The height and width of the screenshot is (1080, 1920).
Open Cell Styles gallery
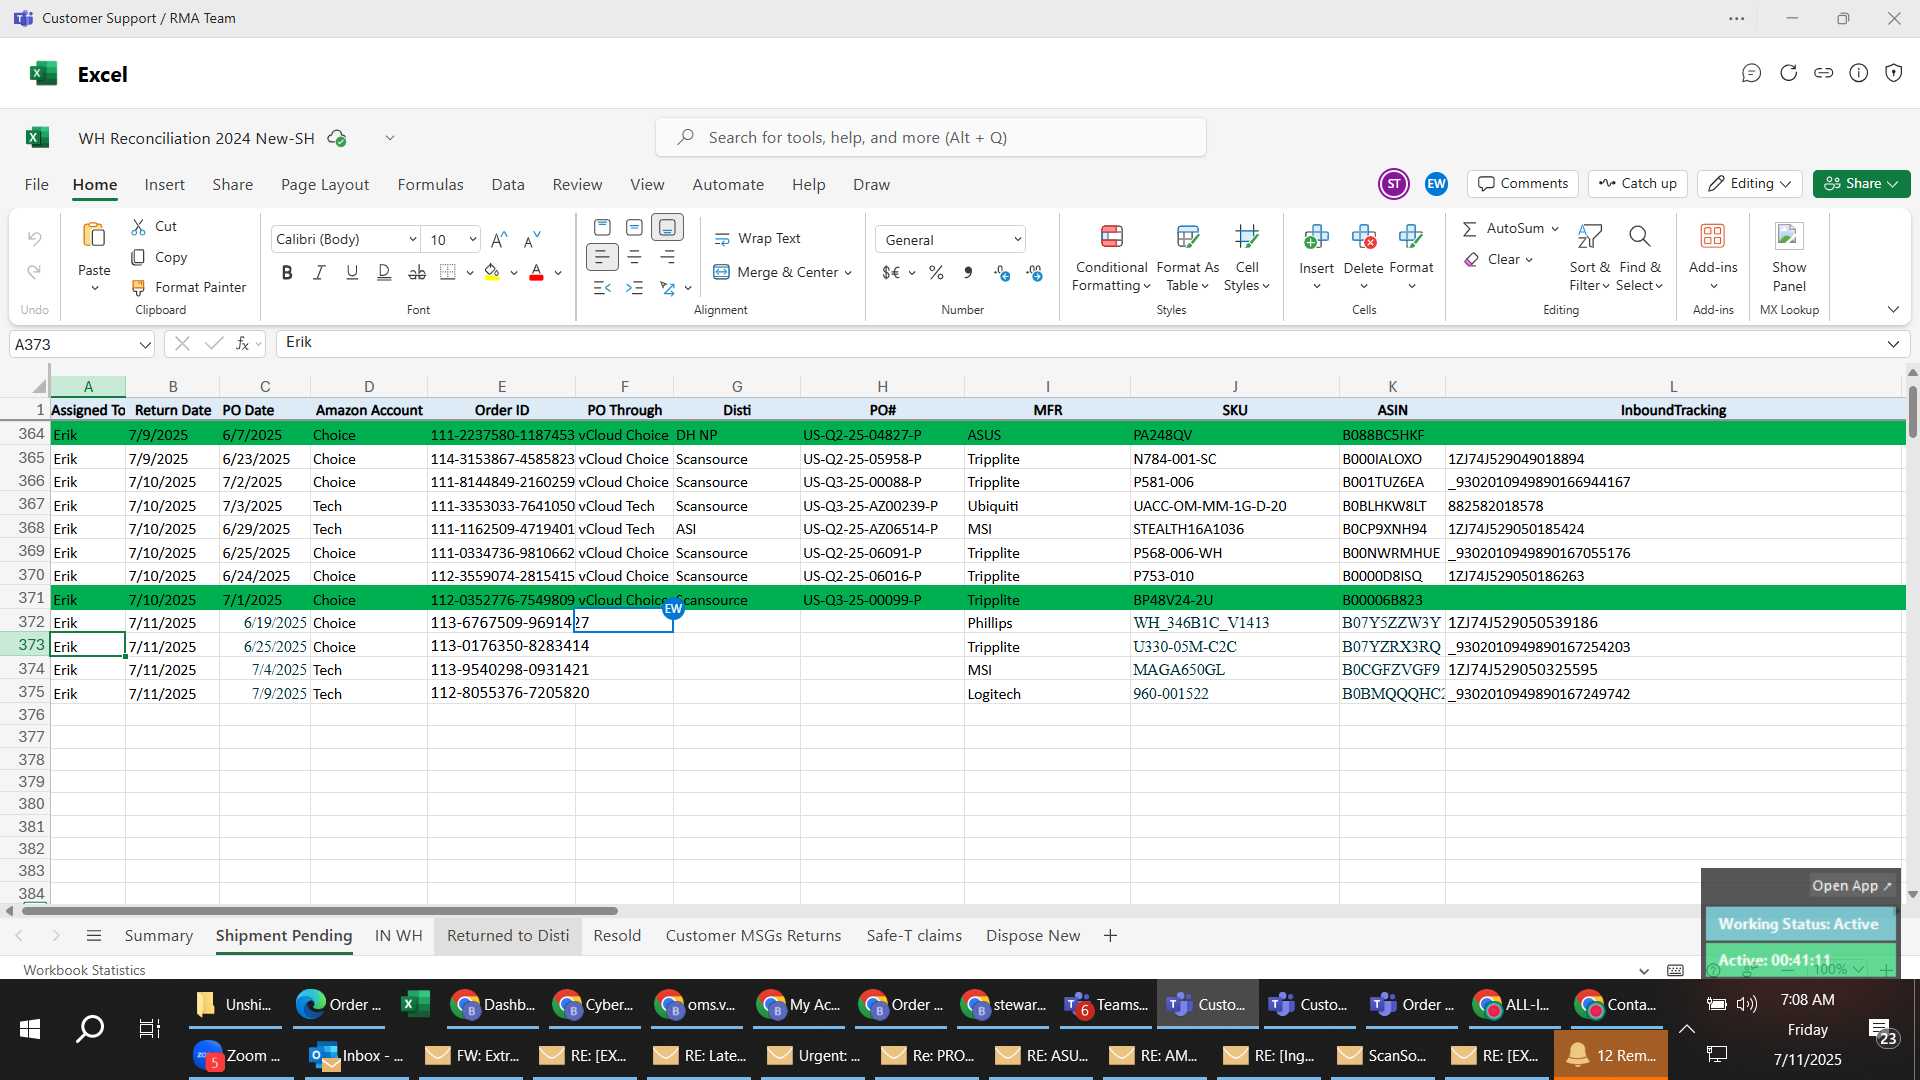click(1246, 258)
